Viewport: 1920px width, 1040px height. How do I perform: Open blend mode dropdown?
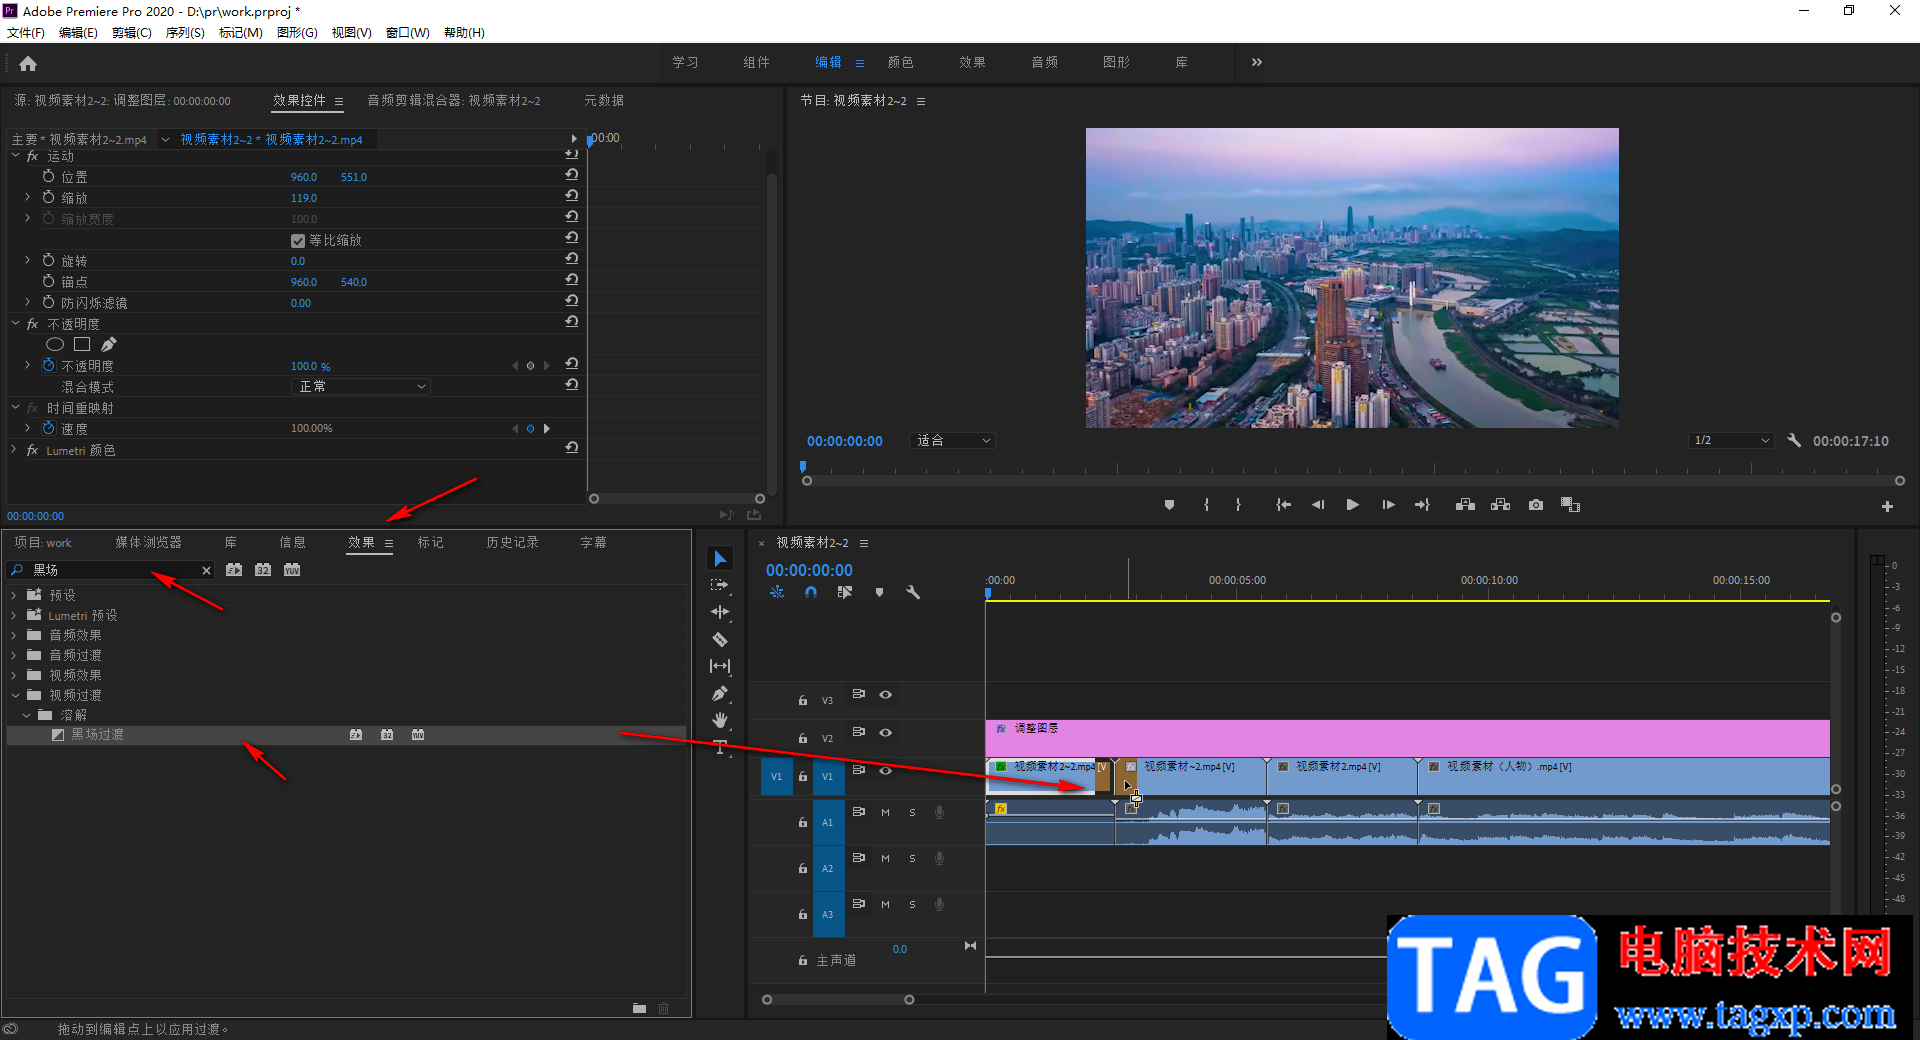click(x=360, y=386)
